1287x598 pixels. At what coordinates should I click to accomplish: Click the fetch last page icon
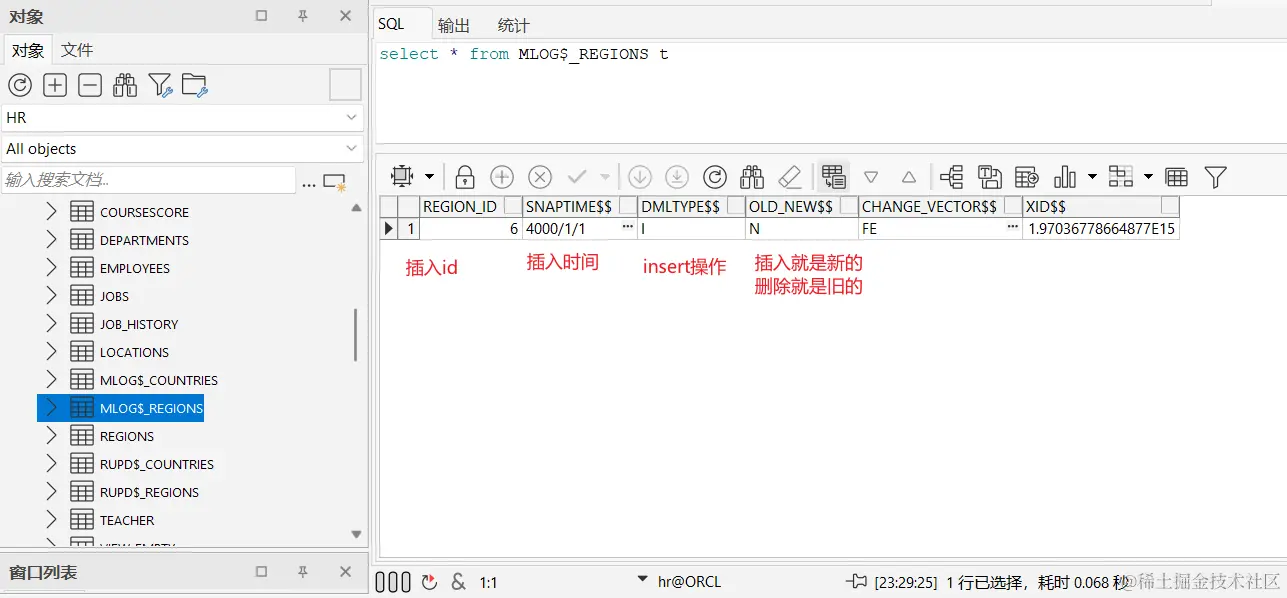(677, 177)
